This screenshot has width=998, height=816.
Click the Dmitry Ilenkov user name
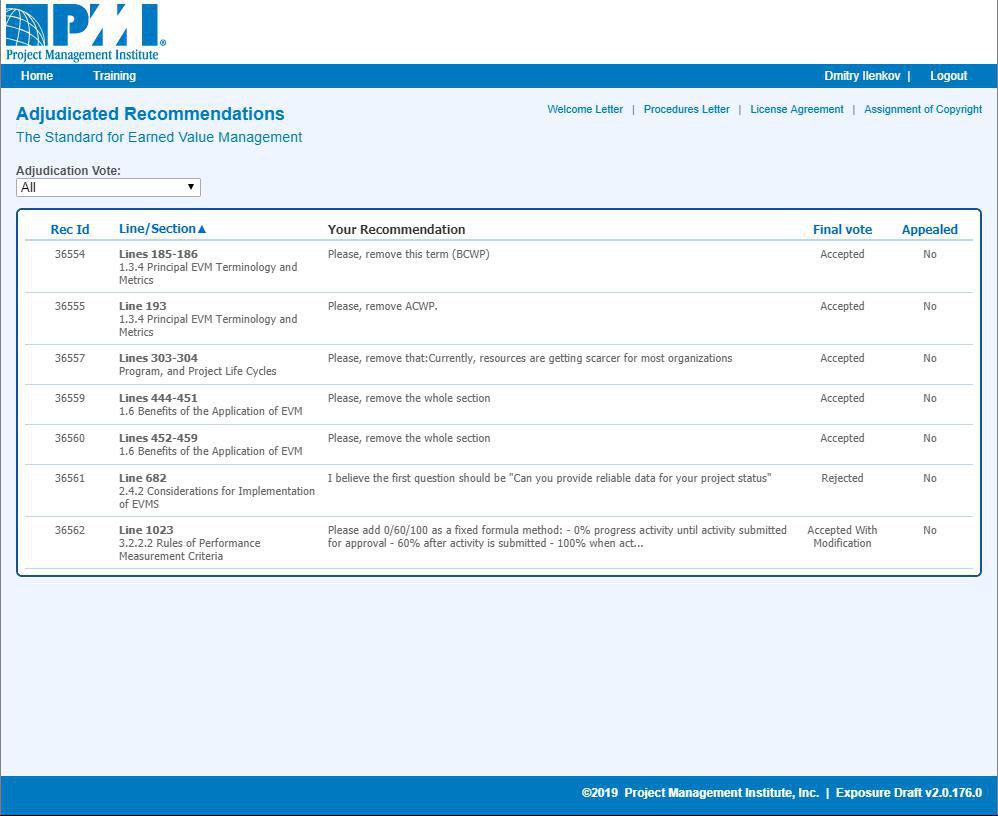[862, 76]
